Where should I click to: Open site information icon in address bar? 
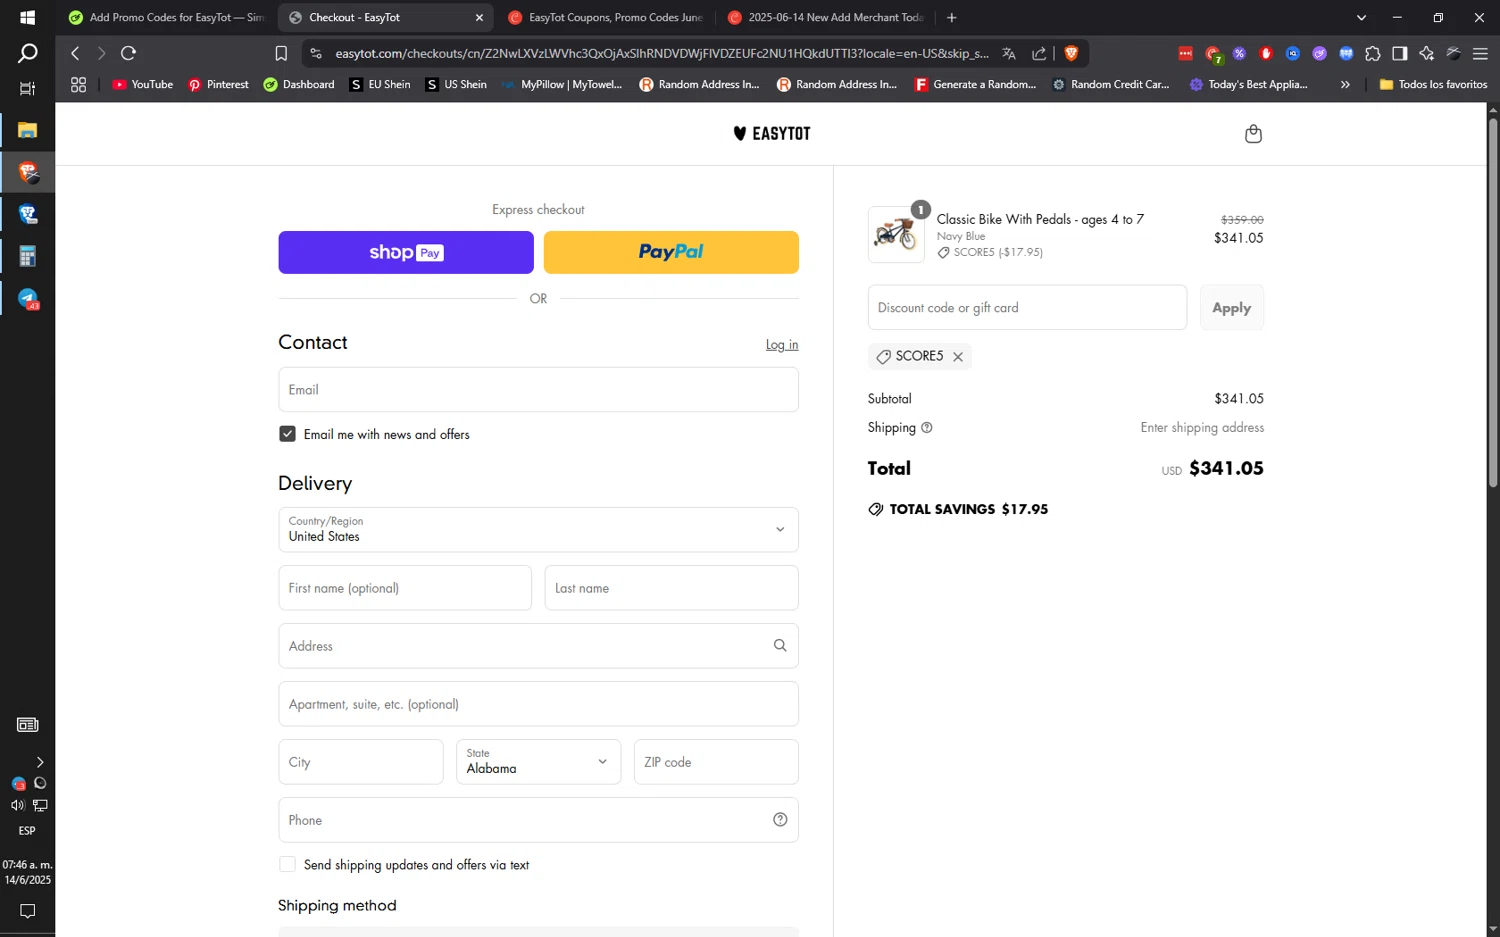(316, 53)
